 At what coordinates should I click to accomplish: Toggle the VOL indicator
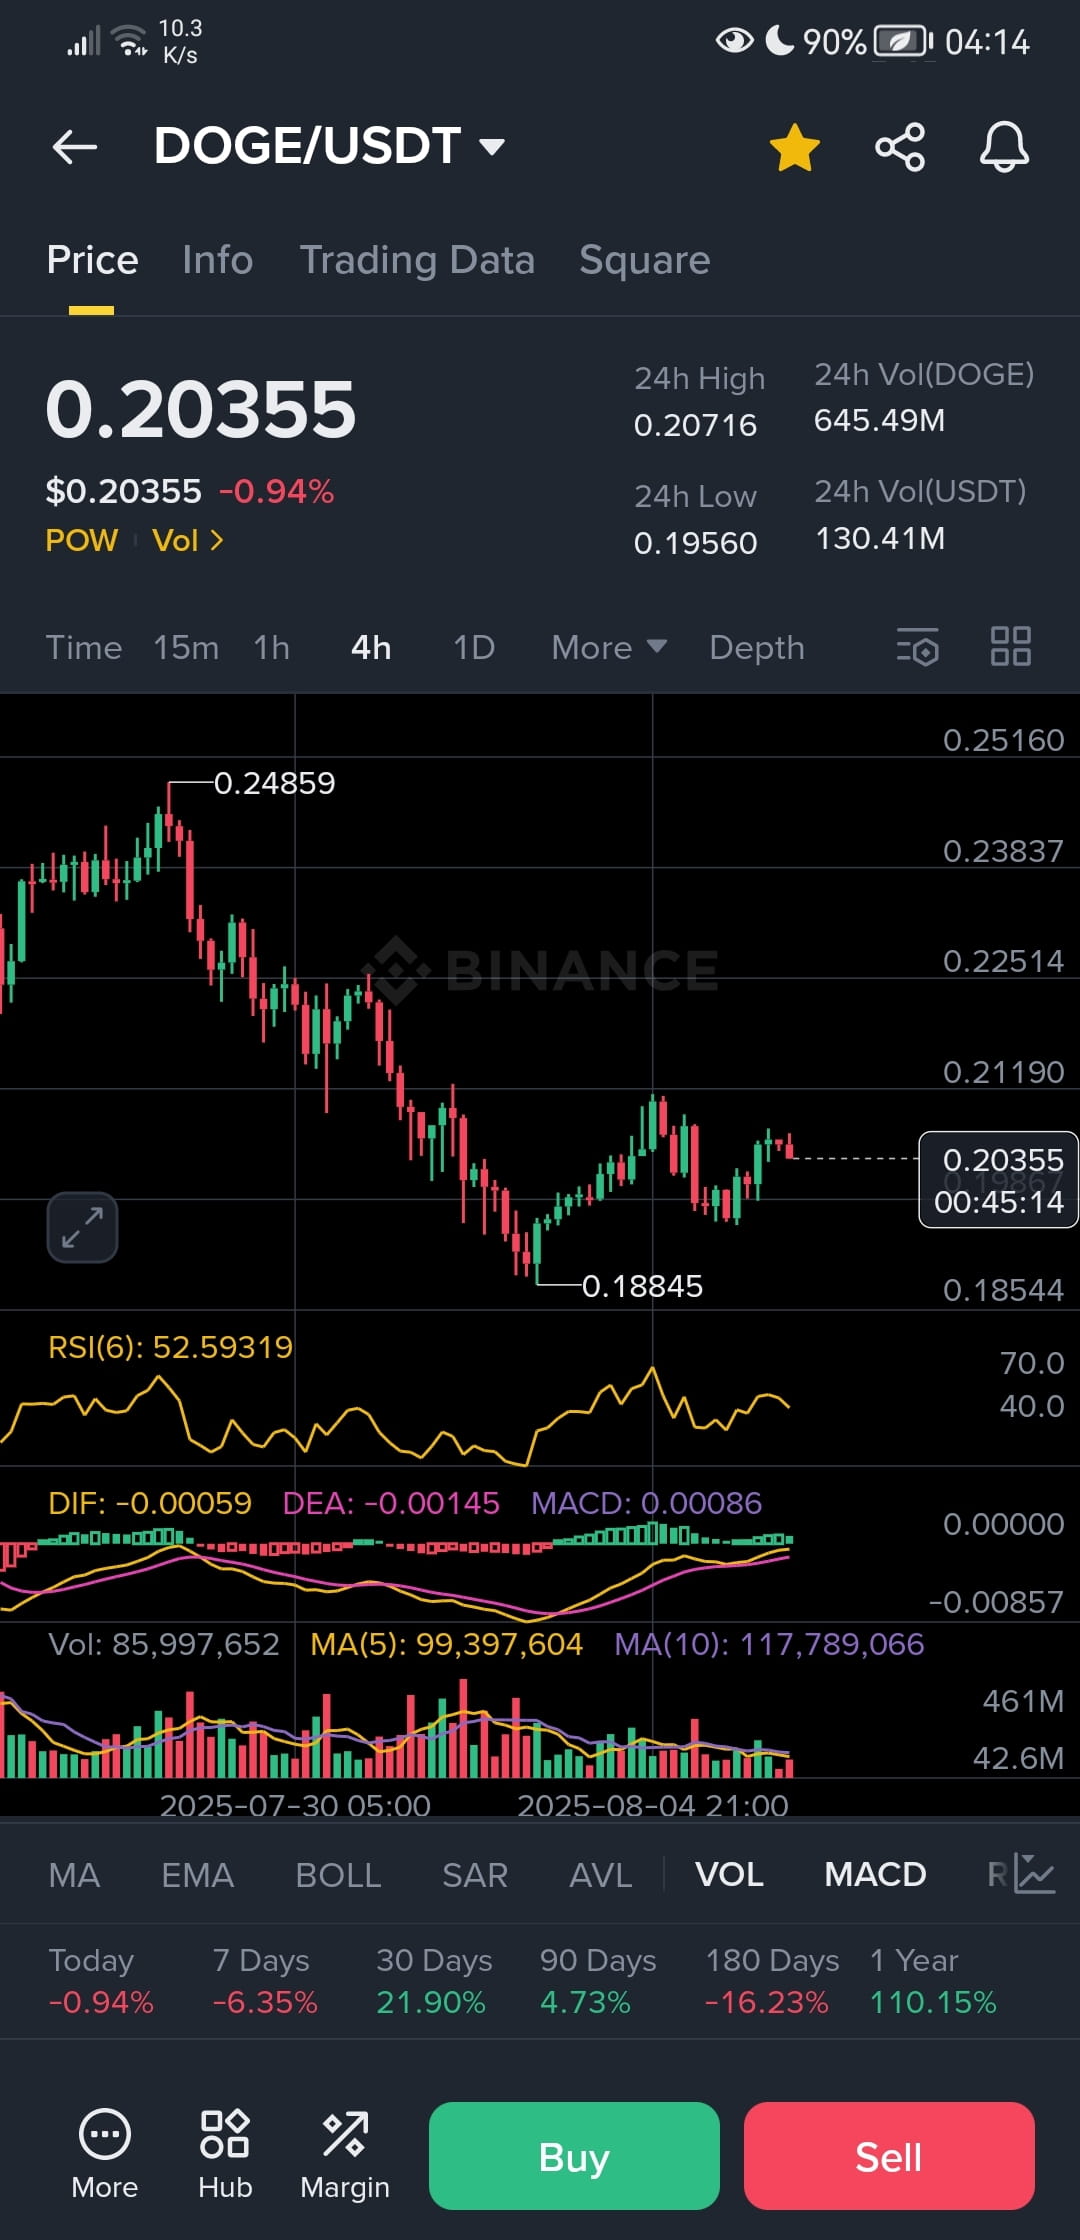(x=729, y=1875)
